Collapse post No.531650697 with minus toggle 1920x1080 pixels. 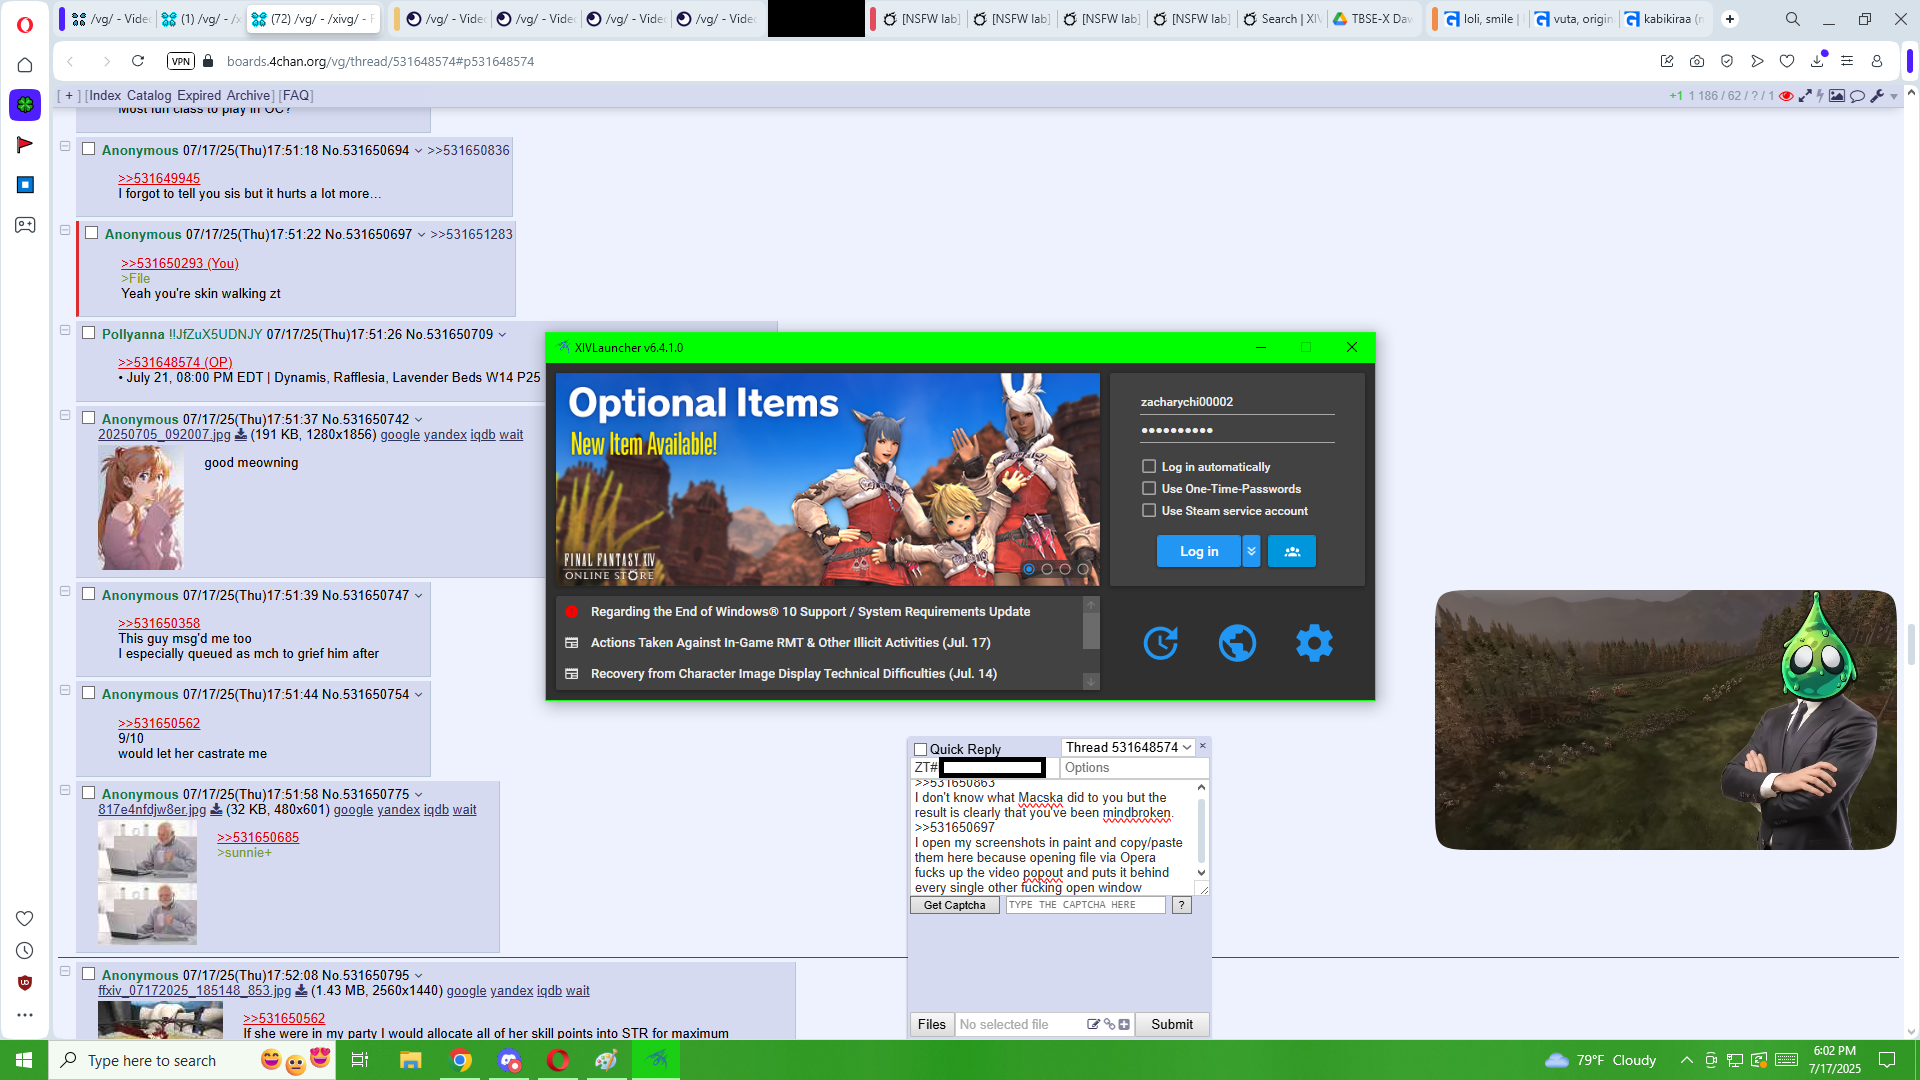pyautogui.click(x=65, y=230)
